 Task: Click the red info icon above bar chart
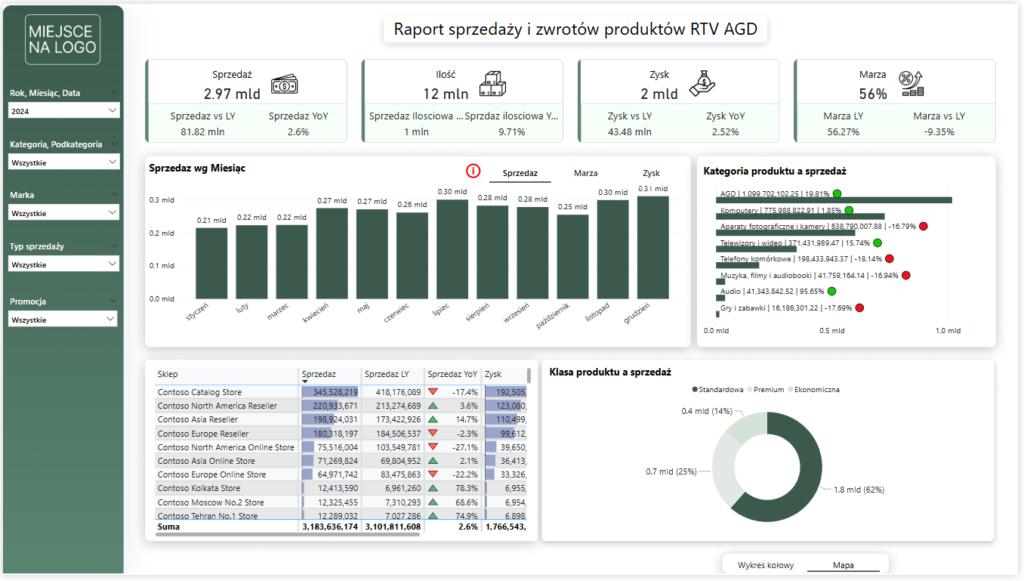click(x=473, y=171)
